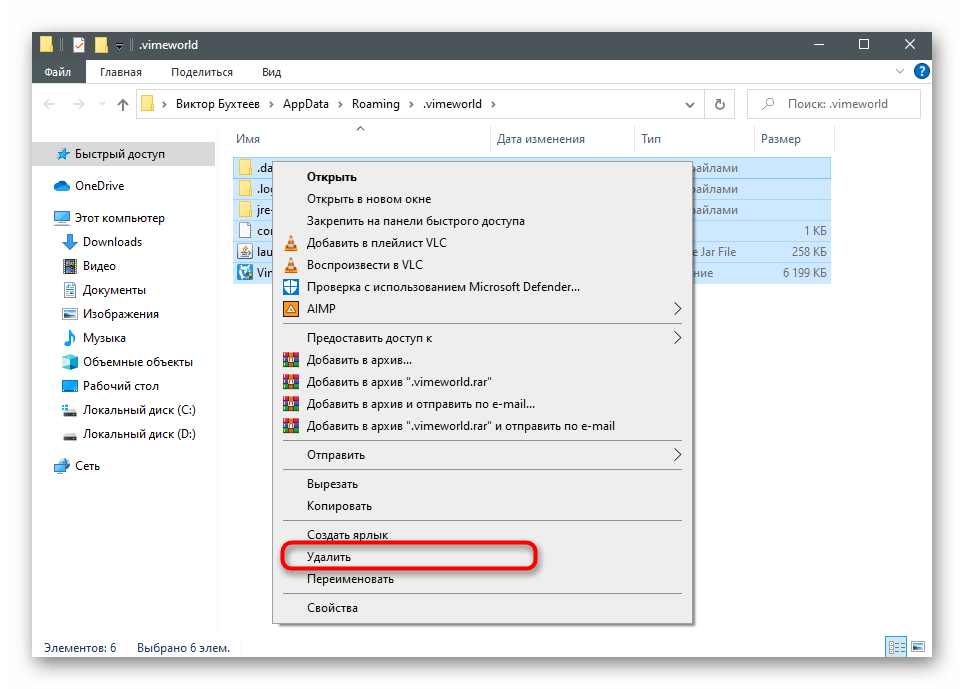Click the forward navigation arrow
The height and width of the screenshot is (689, 964).
[79, 104]
